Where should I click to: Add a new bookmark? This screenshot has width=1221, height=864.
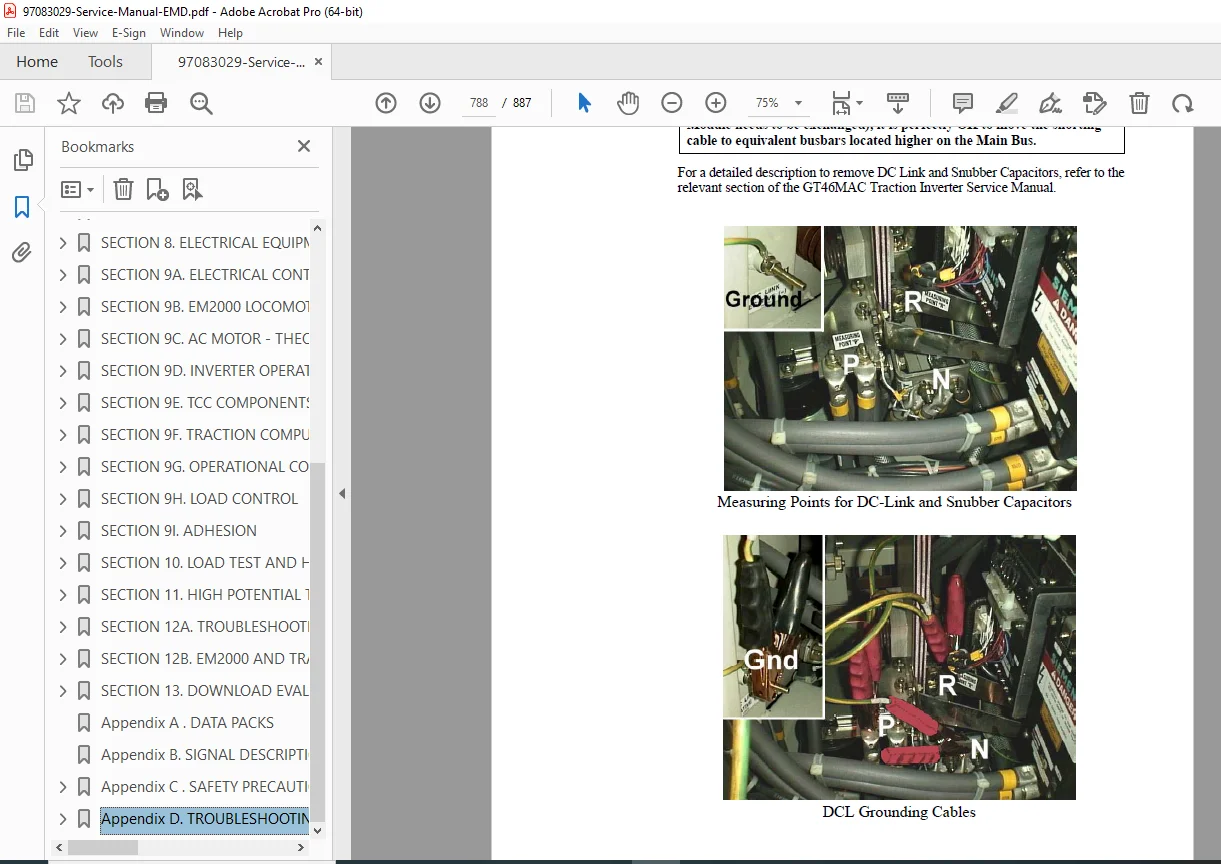tap(157, 189)
